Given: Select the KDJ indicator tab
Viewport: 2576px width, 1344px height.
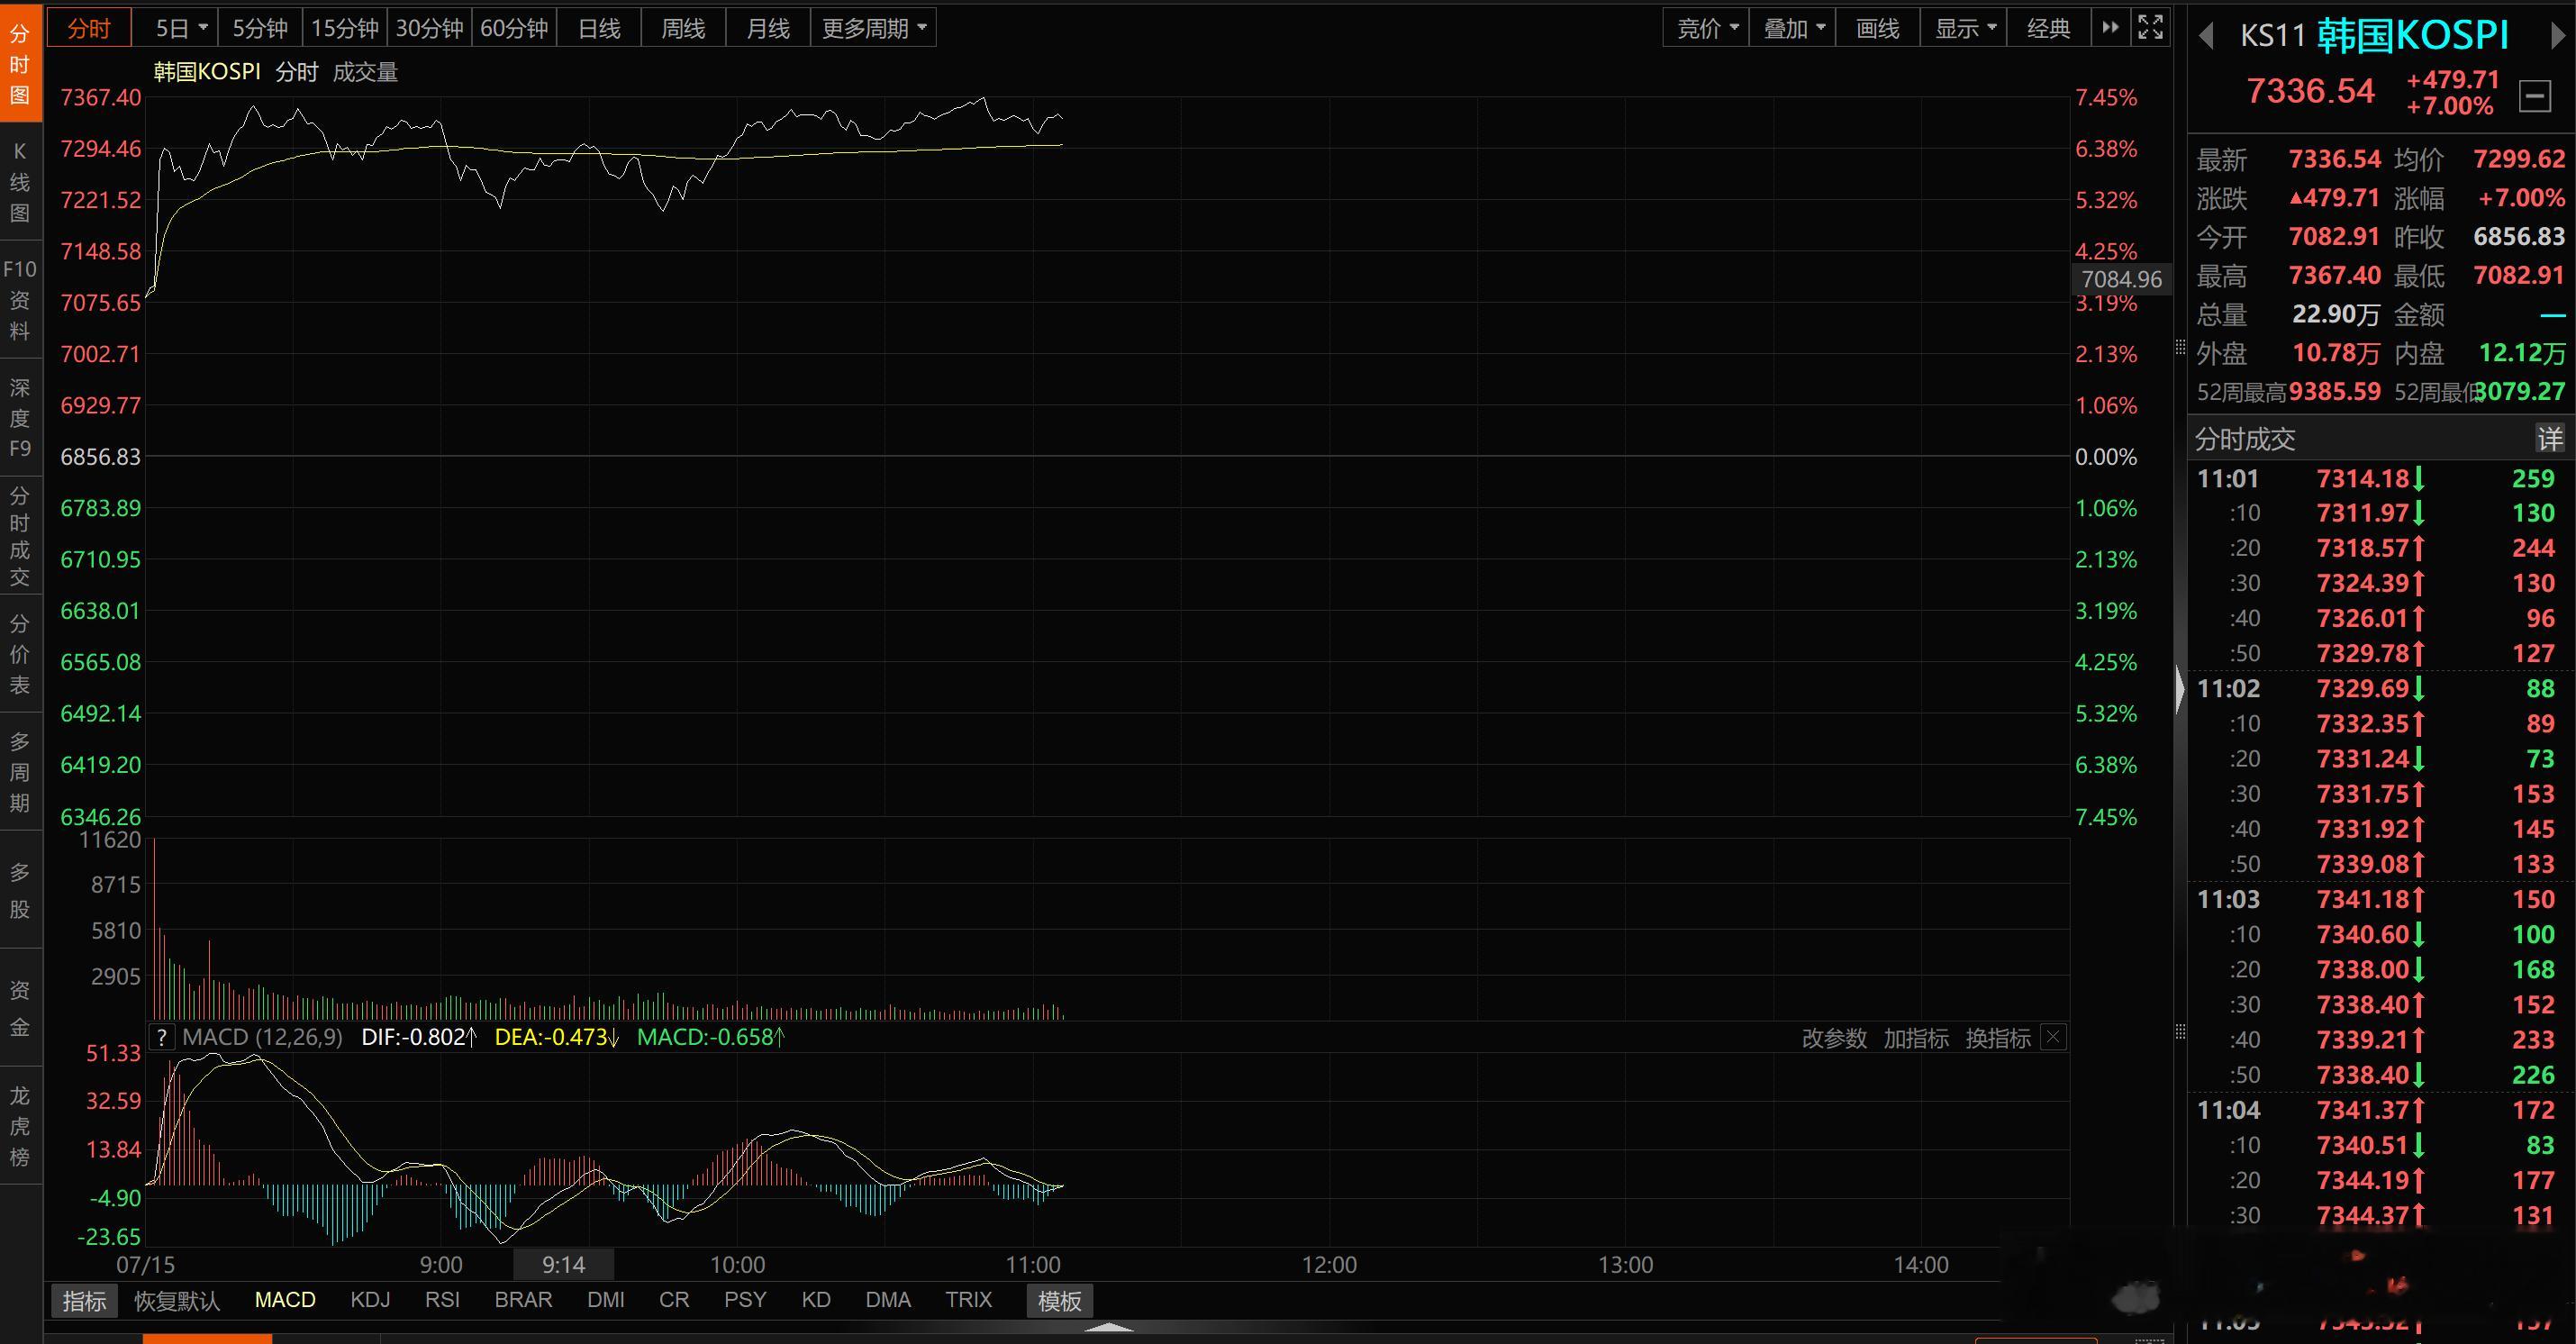Looking at the screenshot, I should point(370,1299).
